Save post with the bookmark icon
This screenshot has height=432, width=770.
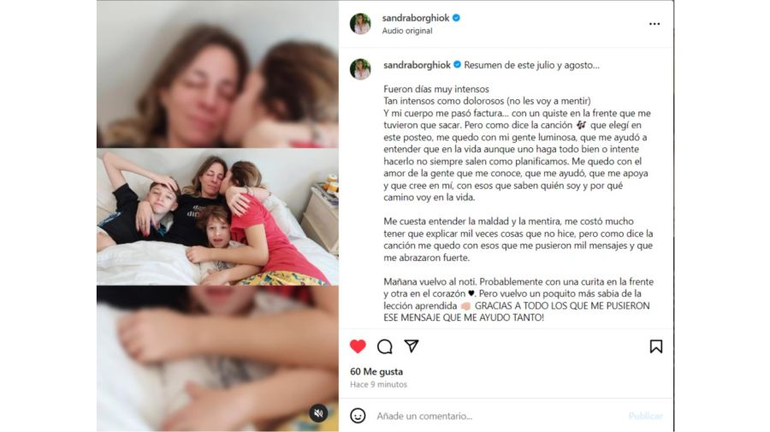656,346
